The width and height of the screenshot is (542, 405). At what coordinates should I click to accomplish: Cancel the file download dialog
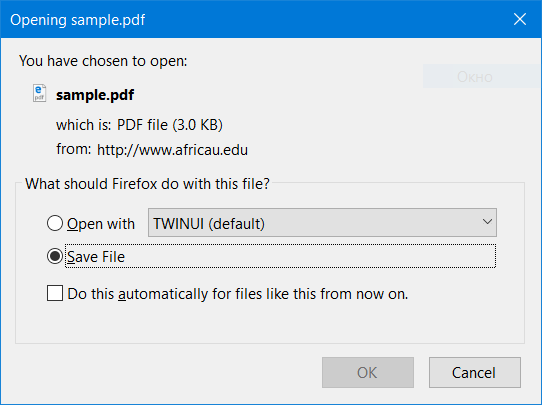[475, 373]
